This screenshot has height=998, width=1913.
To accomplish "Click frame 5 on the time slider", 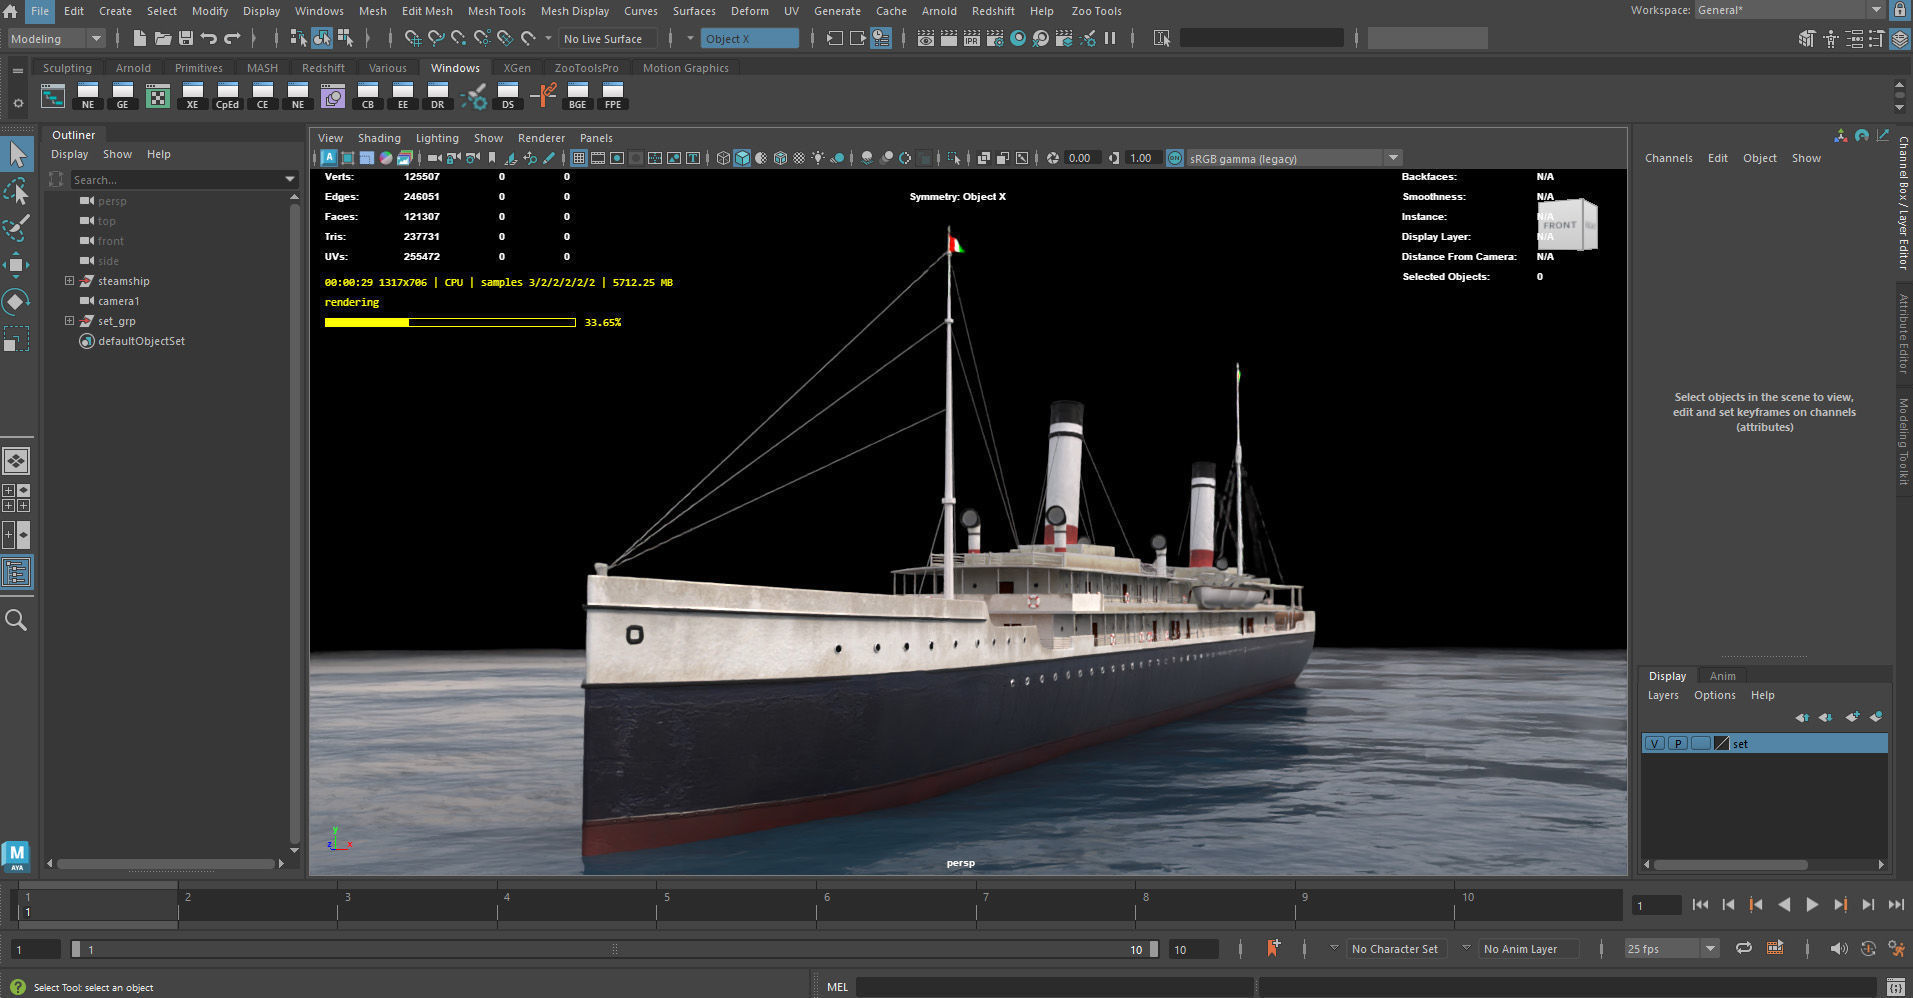I will tap(657, 905).
